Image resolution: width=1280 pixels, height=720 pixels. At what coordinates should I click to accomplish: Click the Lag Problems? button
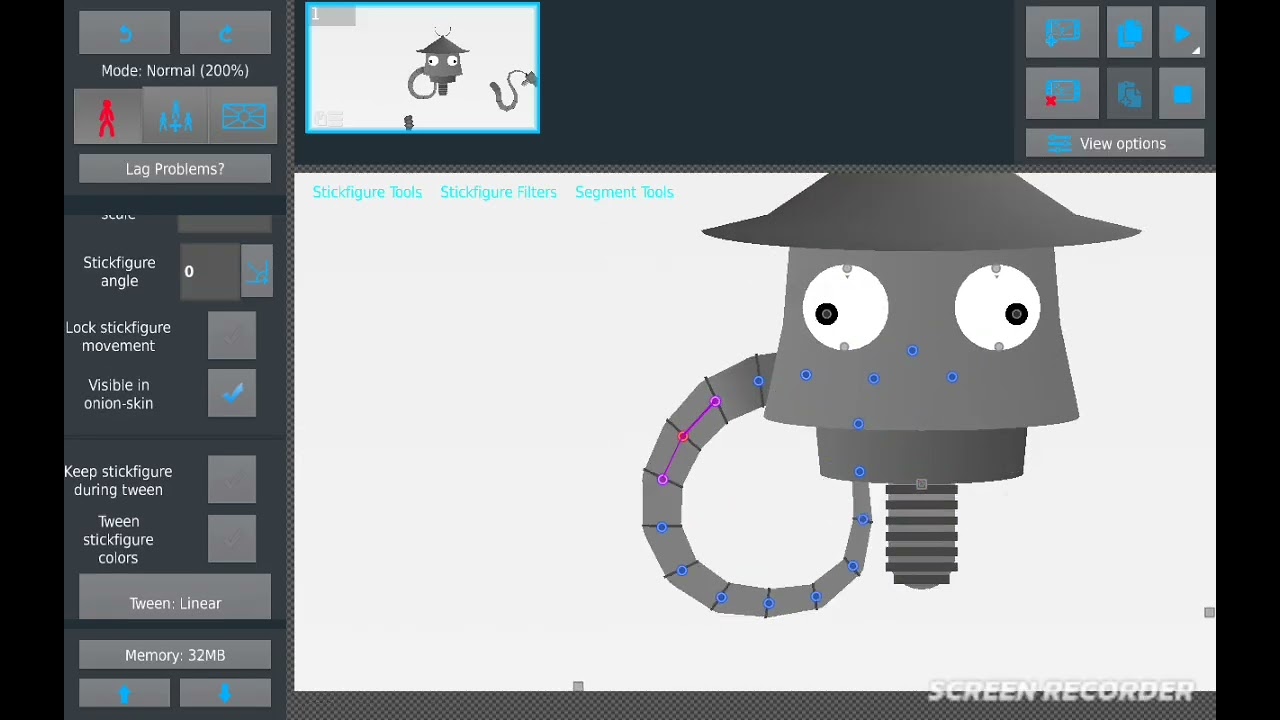175,169
